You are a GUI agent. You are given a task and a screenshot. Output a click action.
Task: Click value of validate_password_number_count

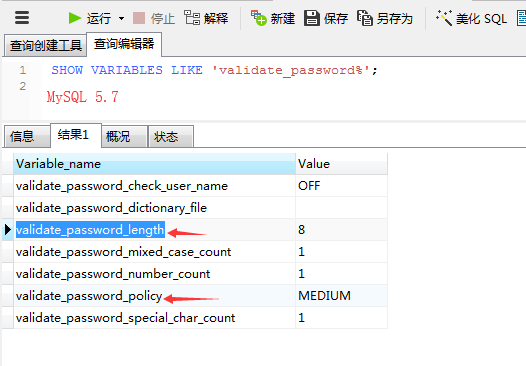(341, 274)
